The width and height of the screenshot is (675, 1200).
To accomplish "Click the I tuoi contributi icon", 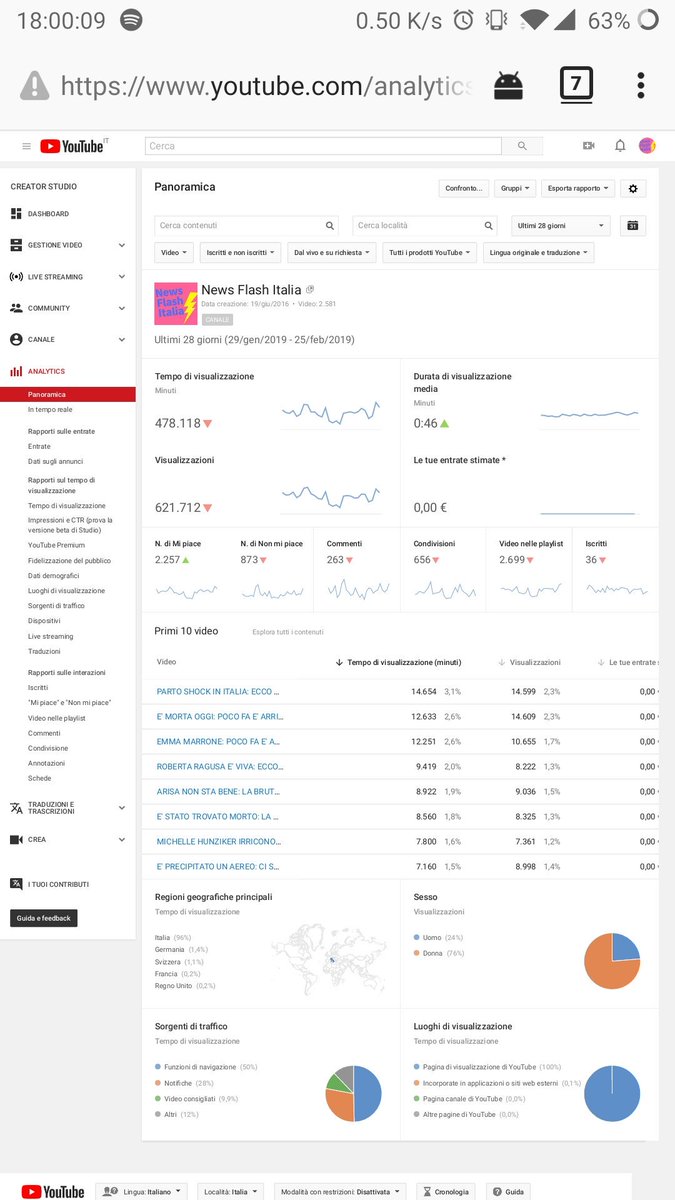I will click(16, 884).
